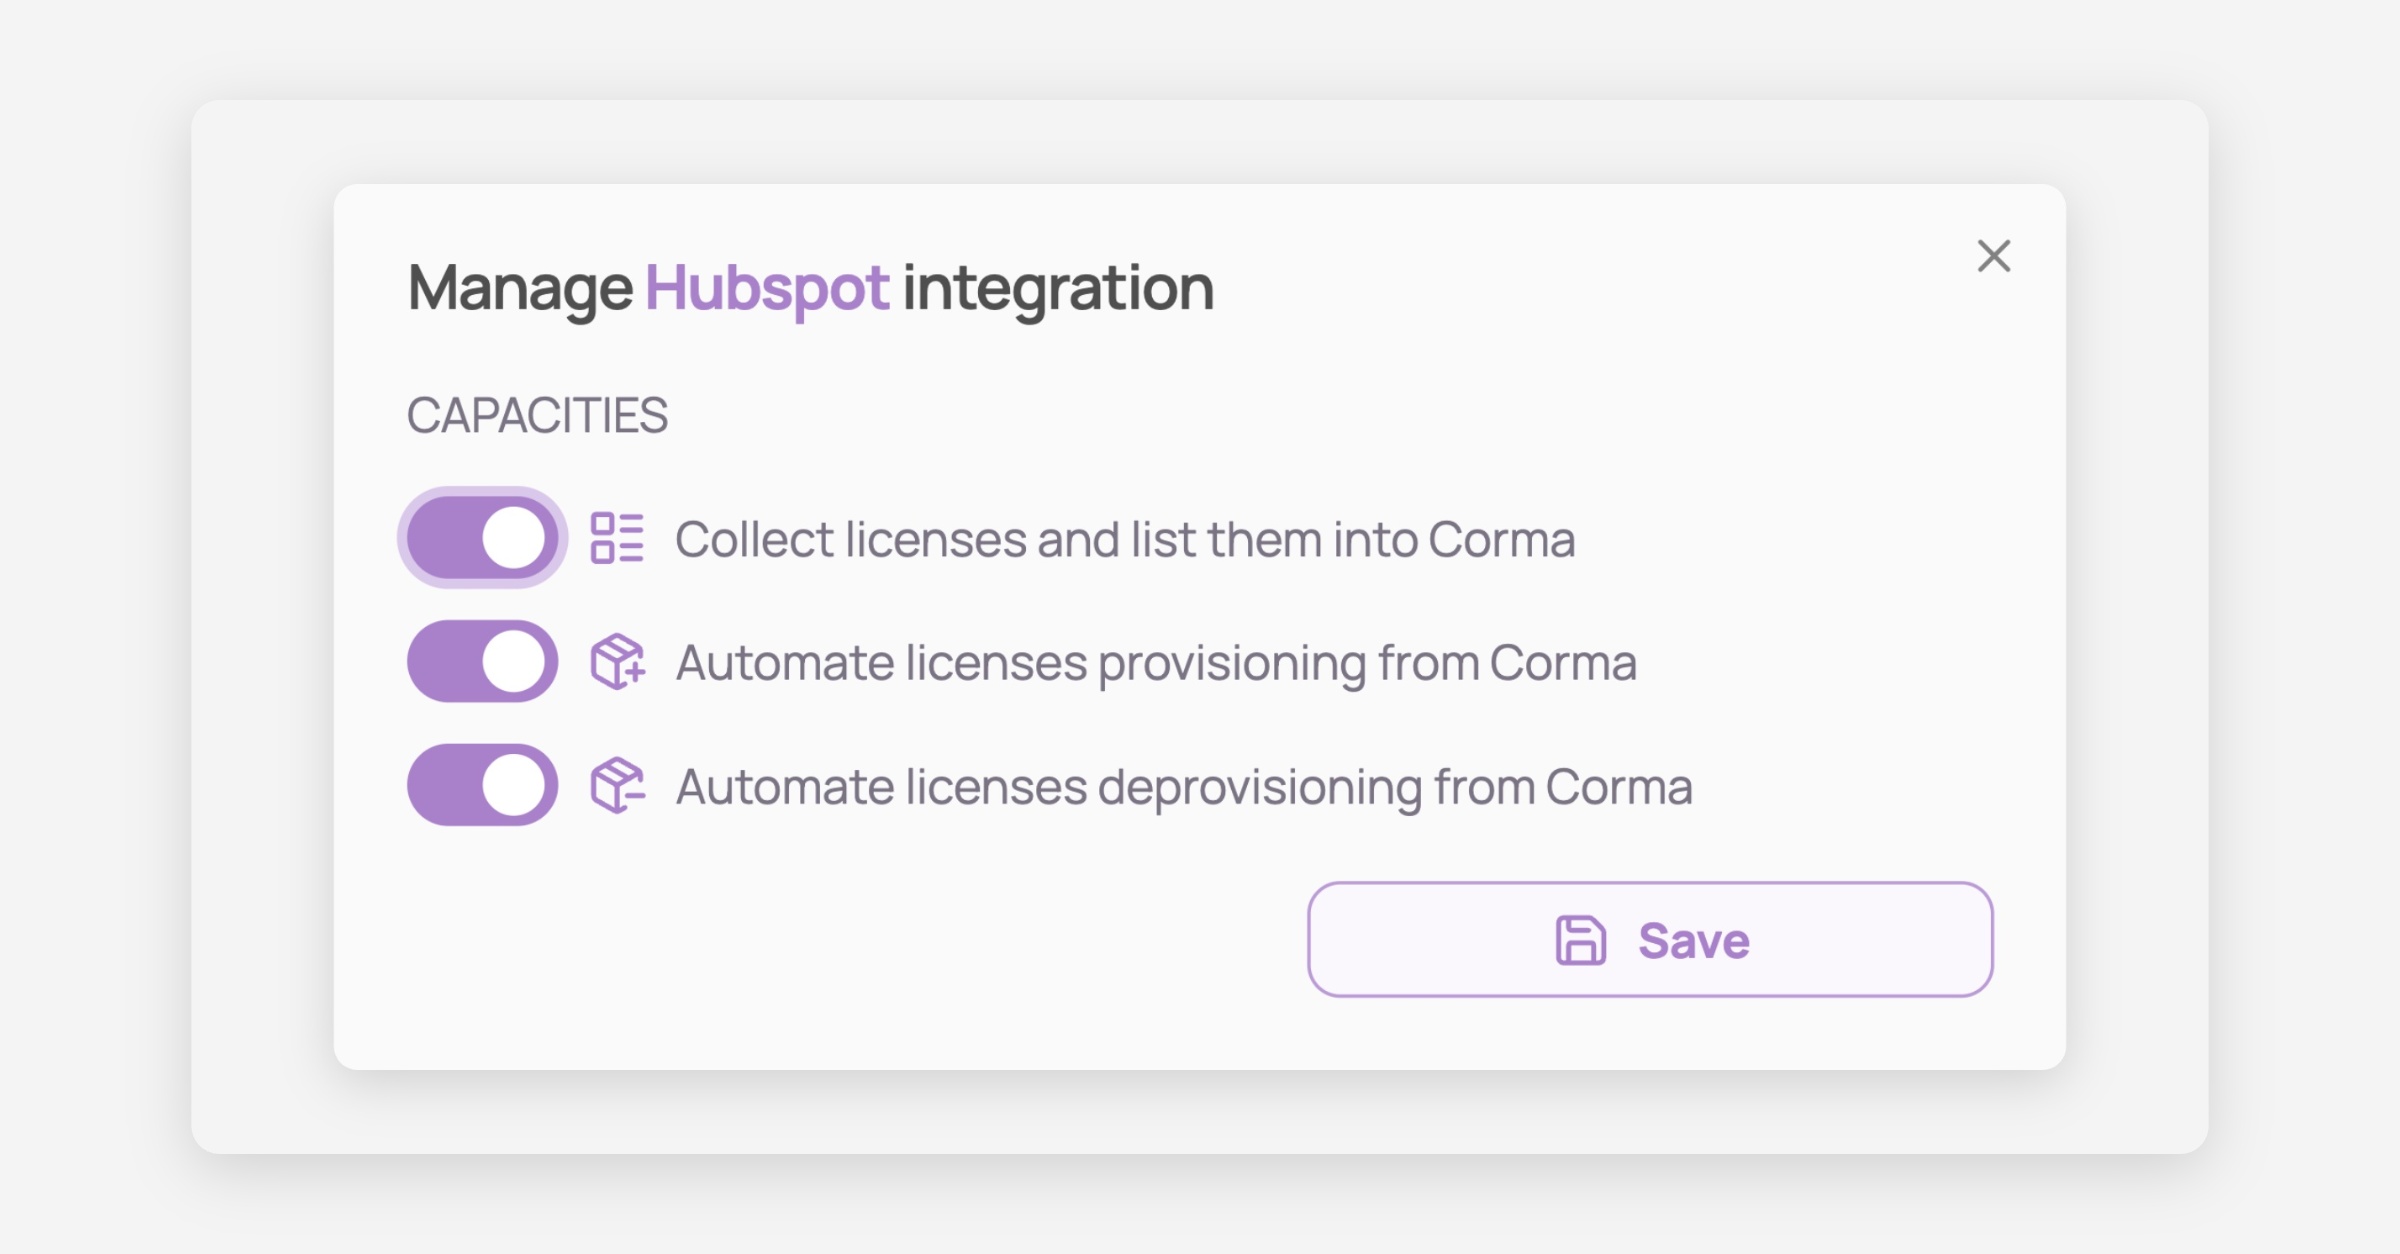Click the CAPACITIES section heading
Viewport: 2400px width, 1254px height.
(x=537, y=416)
